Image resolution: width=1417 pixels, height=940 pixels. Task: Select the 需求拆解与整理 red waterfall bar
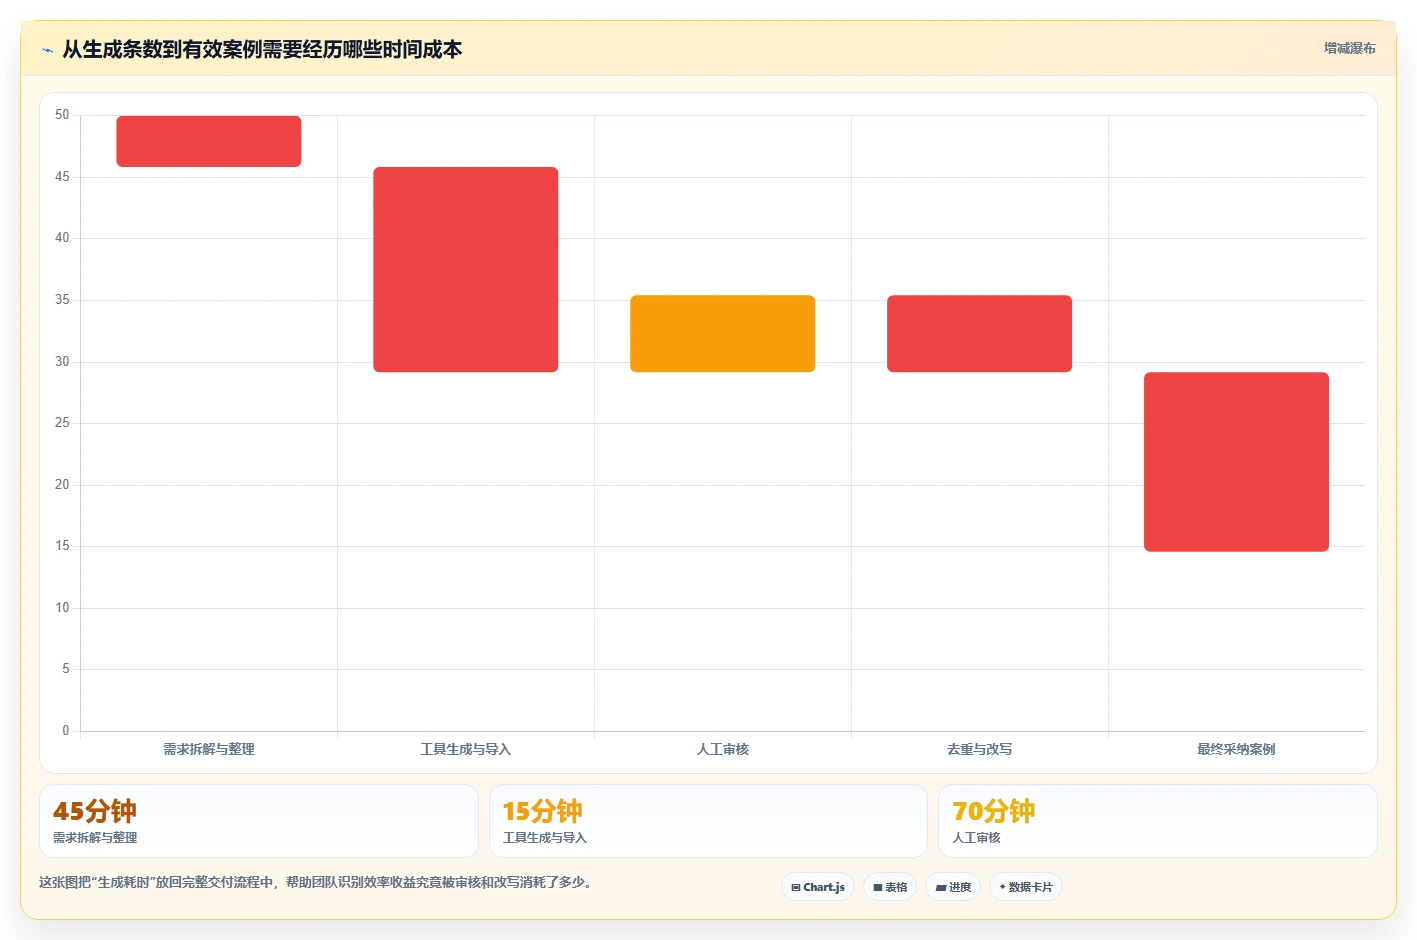coord(209,141)
